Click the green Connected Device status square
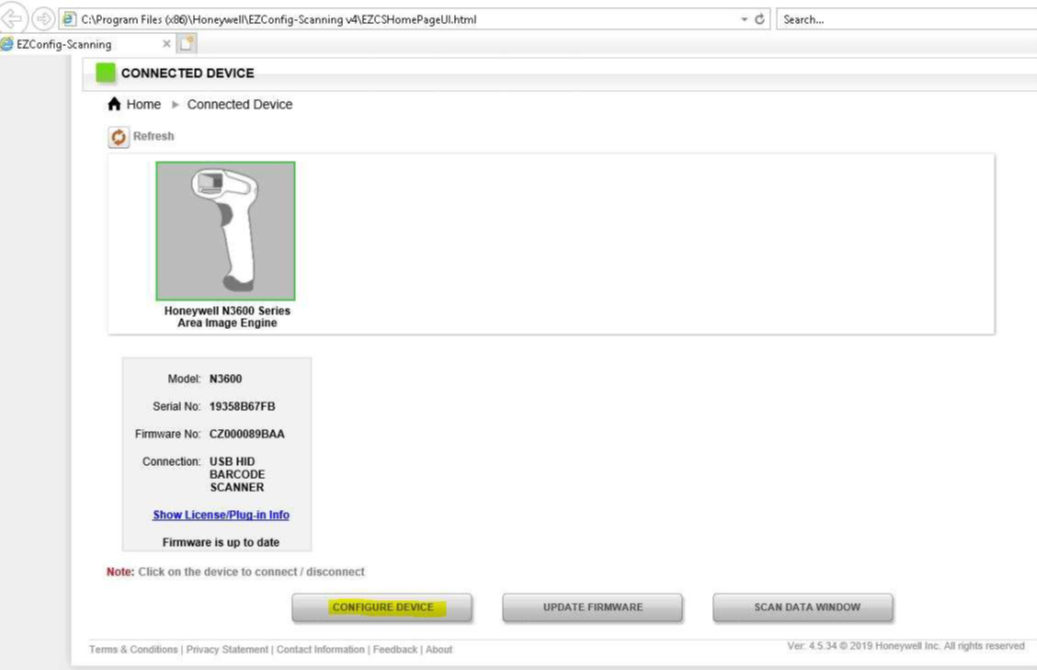The image size is (1037, 670). point(105,73)
